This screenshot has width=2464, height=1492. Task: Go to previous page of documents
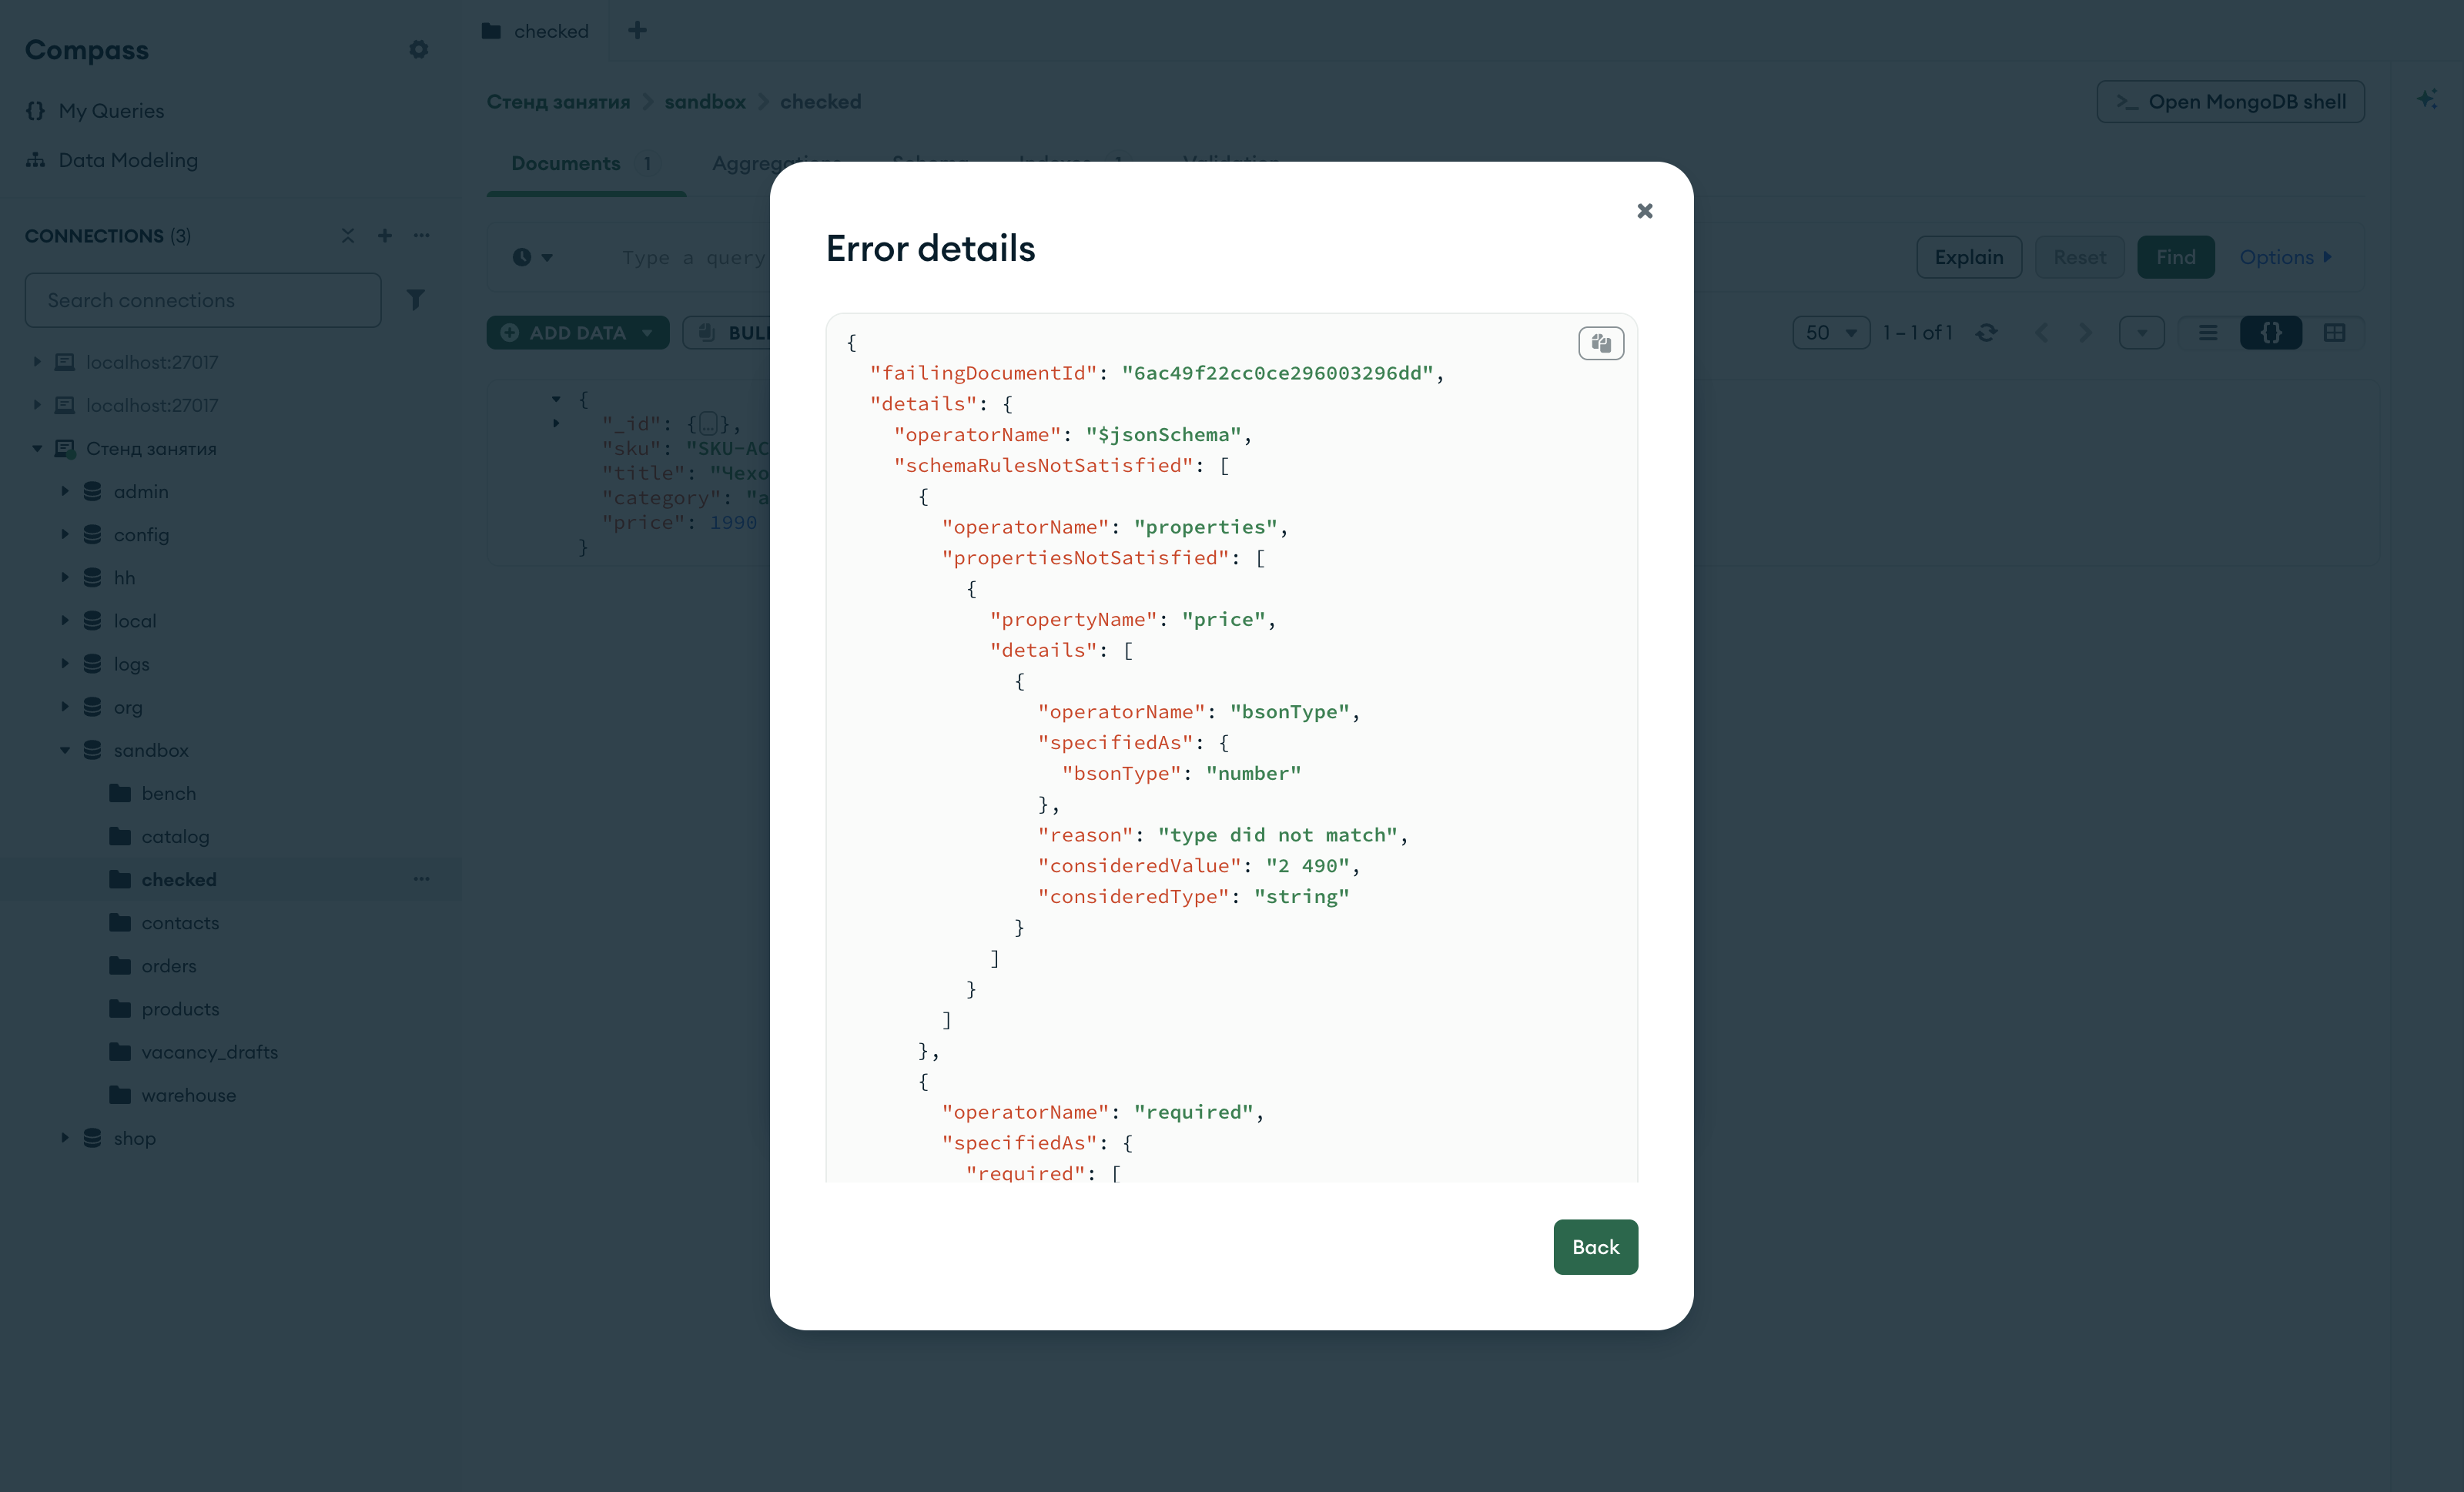pyautogui.click(x=2042, y=333)
